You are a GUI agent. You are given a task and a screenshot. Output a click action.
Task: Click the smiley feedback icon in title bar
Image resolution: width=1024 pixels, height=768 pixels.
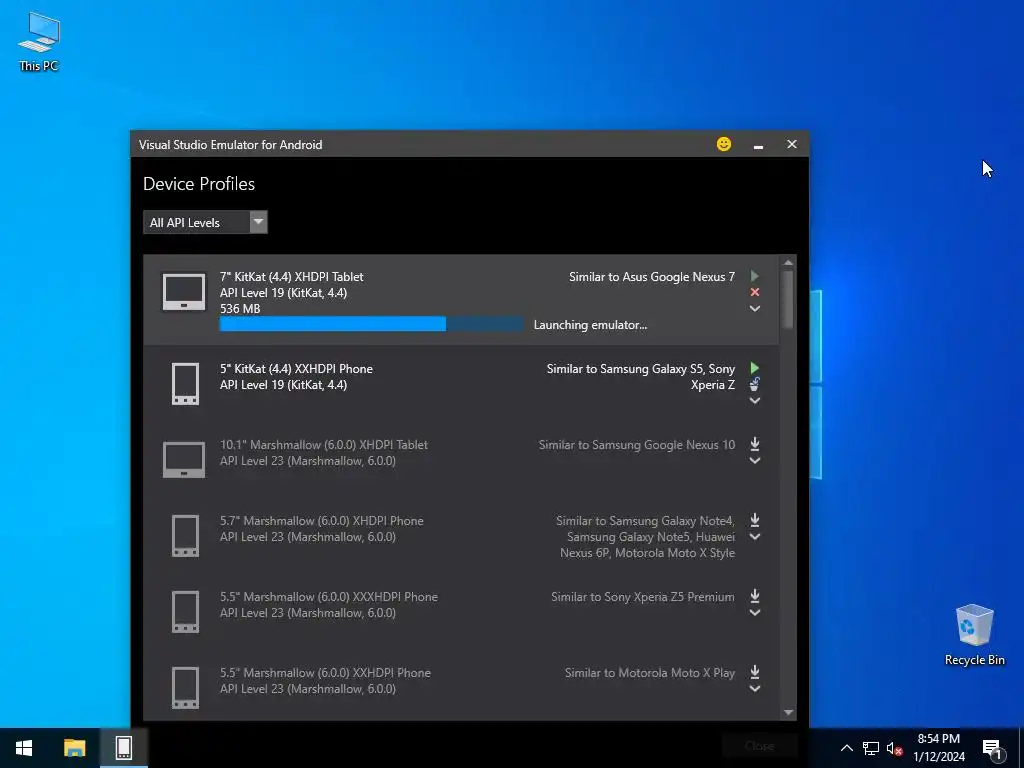724,144
